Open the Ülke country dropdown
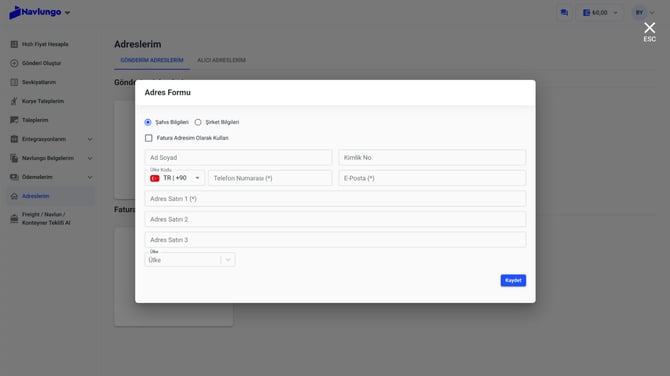This screenshot has height=376, width=670. [x=190, y=260]
